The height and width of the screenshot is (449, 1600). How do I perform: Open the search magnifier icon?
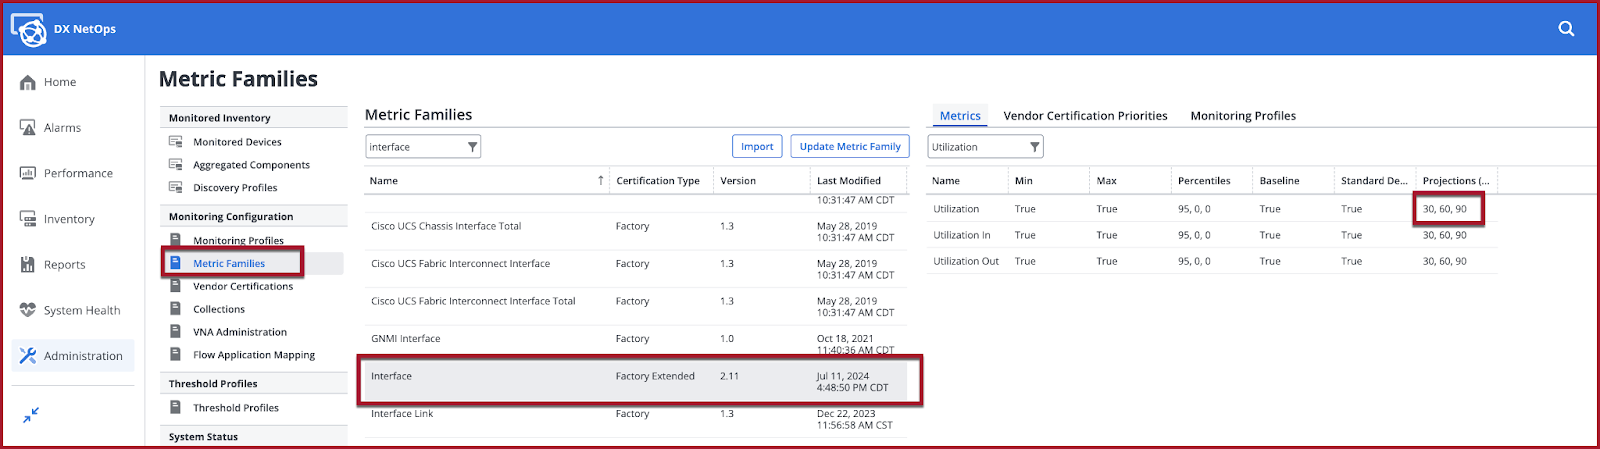click(1566, 29)
